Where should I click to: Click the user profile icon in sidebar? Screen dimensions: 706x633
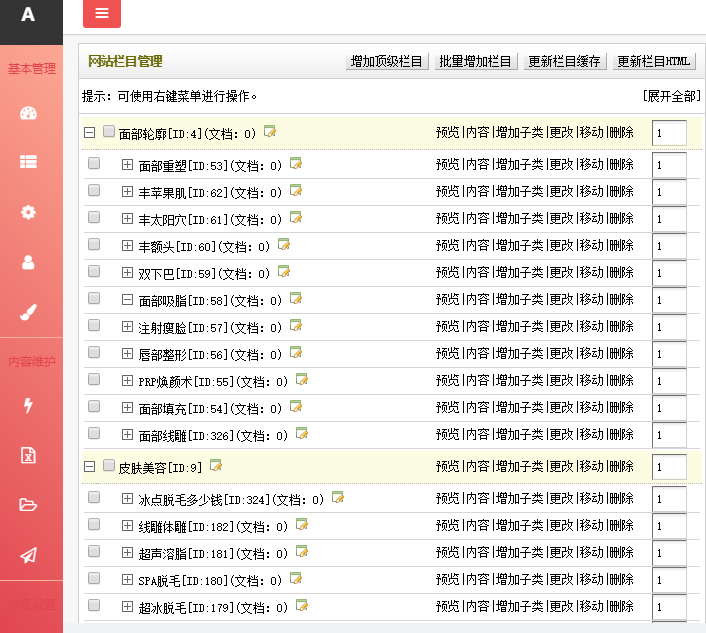28,262
